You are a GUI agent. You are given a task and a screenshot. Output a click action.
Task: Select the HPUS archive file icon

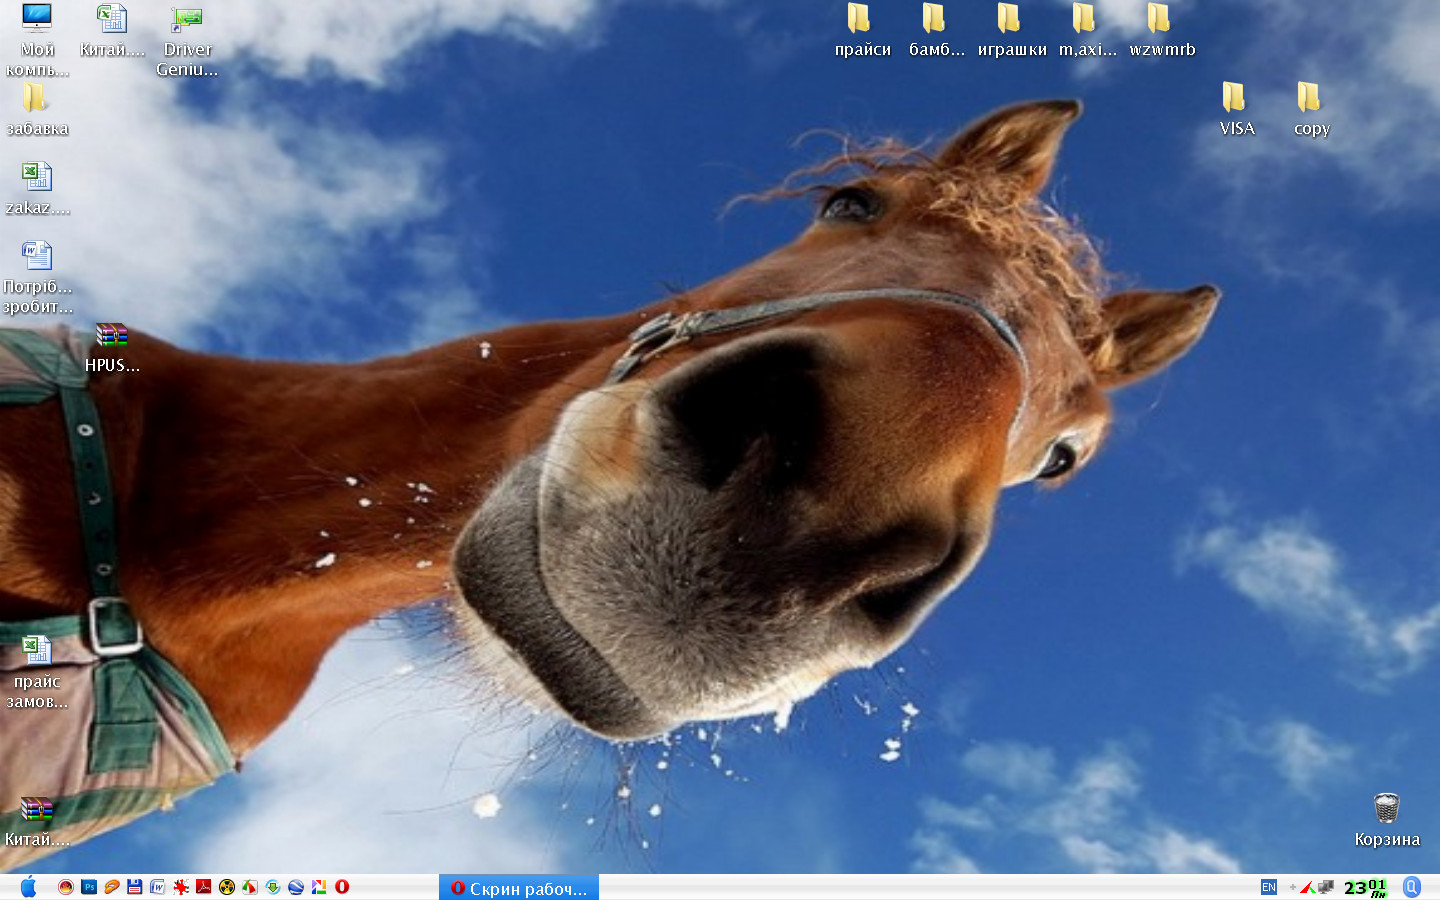pos(112,335)
